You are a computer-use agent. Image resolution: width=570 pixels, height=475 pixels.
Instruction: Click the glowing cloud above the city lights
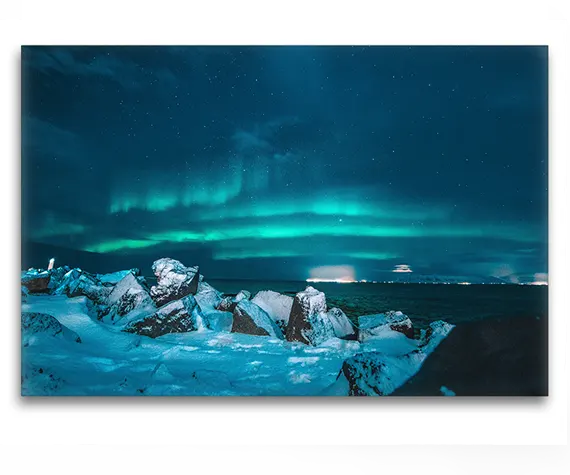tap(332, 273)
